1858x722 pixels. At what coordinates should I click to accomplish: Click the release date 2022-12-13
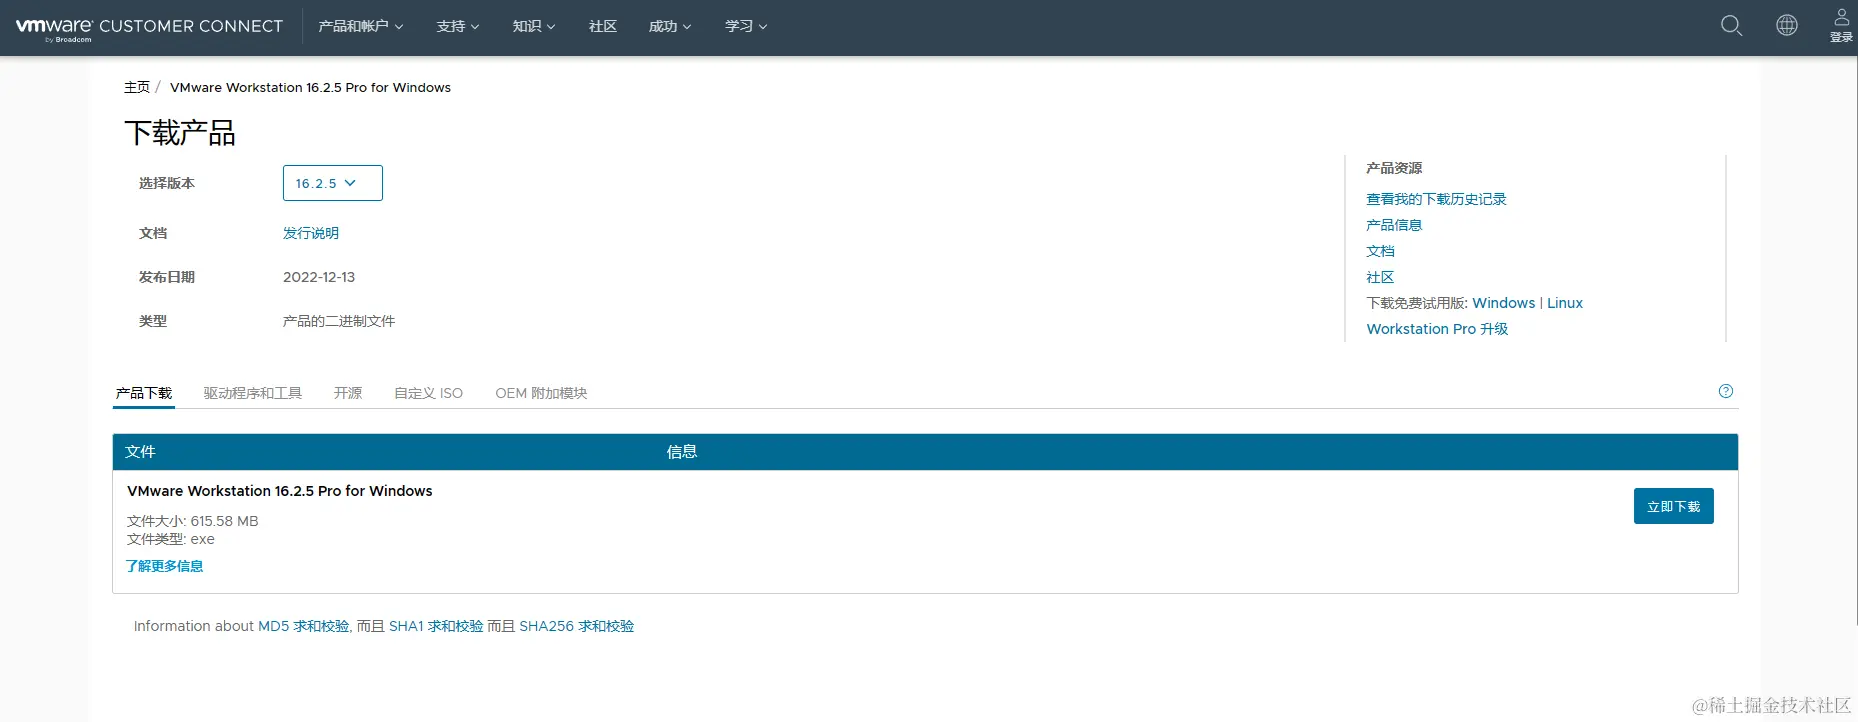pyautogui.click(x=319, y=277)
